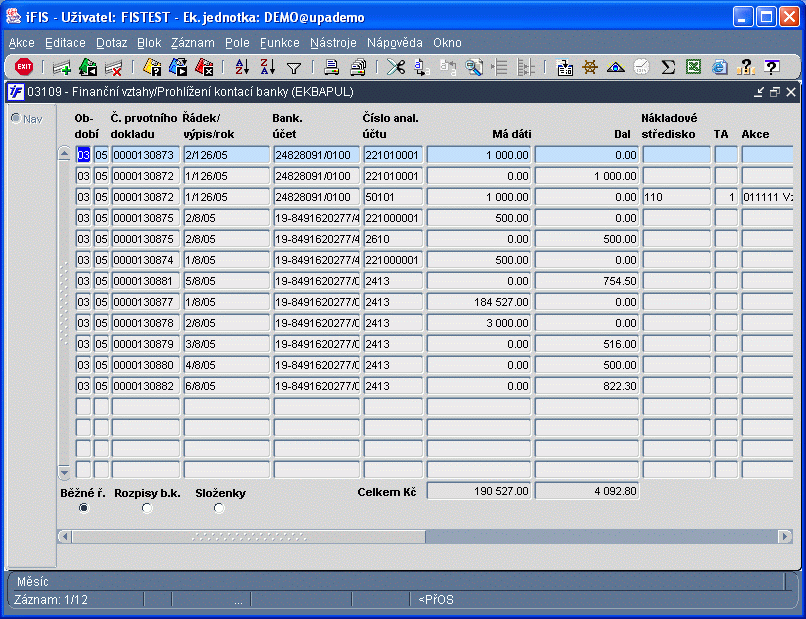Select the Běžné ř. radio button
This screenshot has height=619, width=806.
click(83, 508)
